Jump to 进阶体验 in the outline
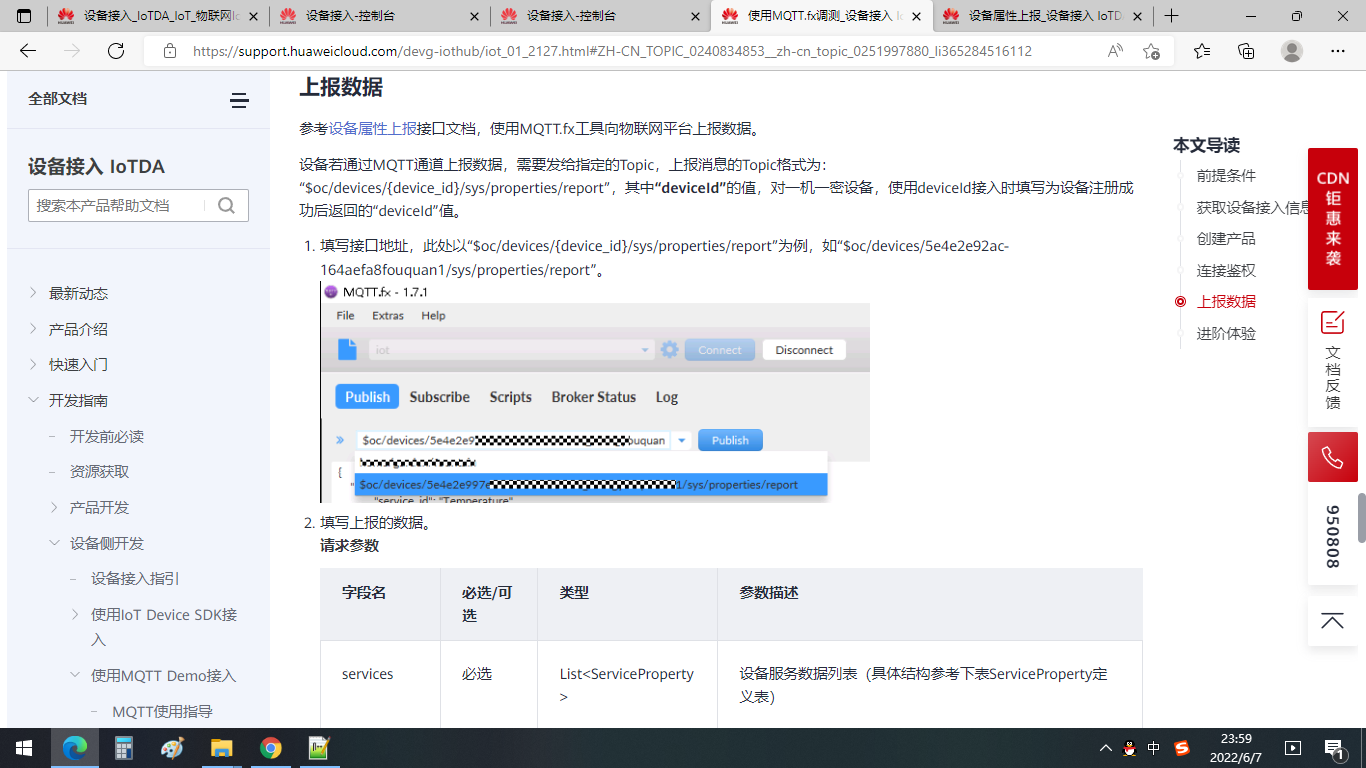Viewport: 1366px width, 768px height. point(1226,333)
